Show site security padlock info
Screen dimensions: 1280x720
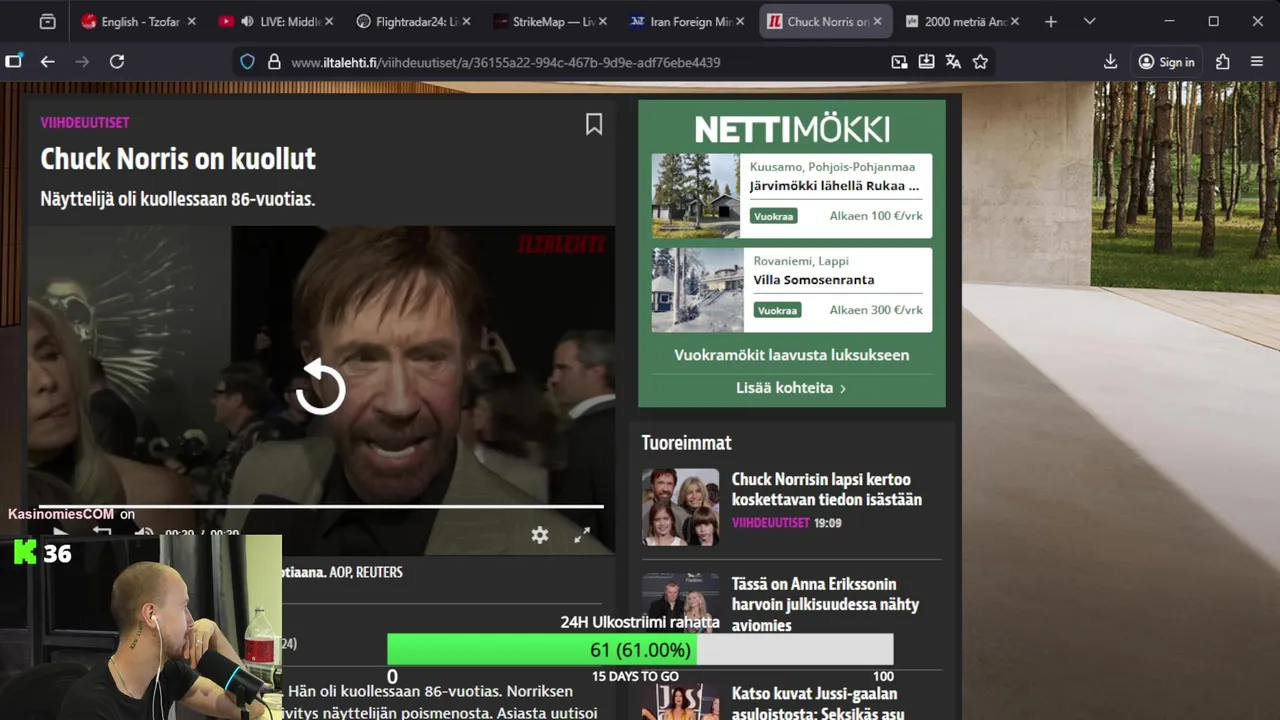(x=274, y=62)
